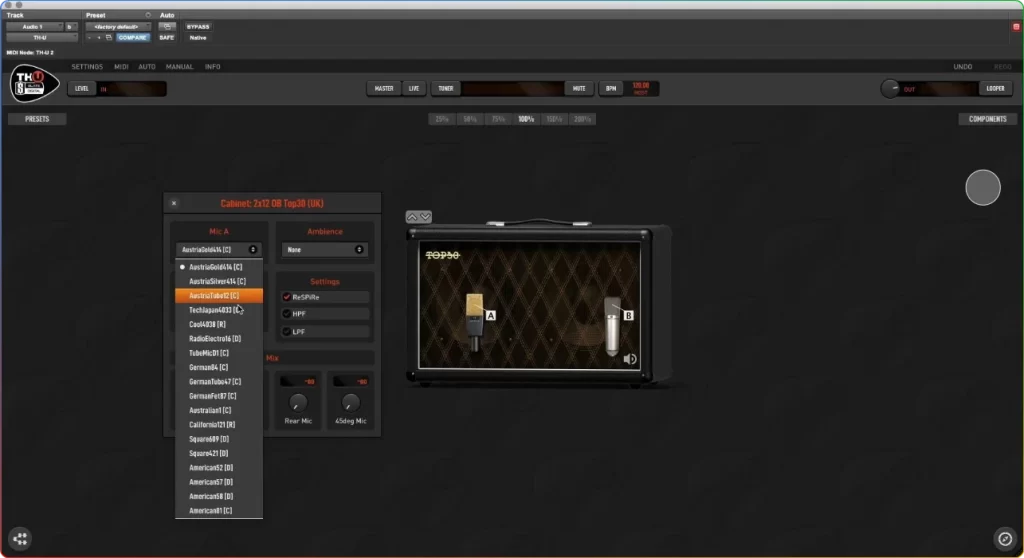Choose GermanTube47 [C] from mic list
1024x558 pixels.
coord(219,382)
